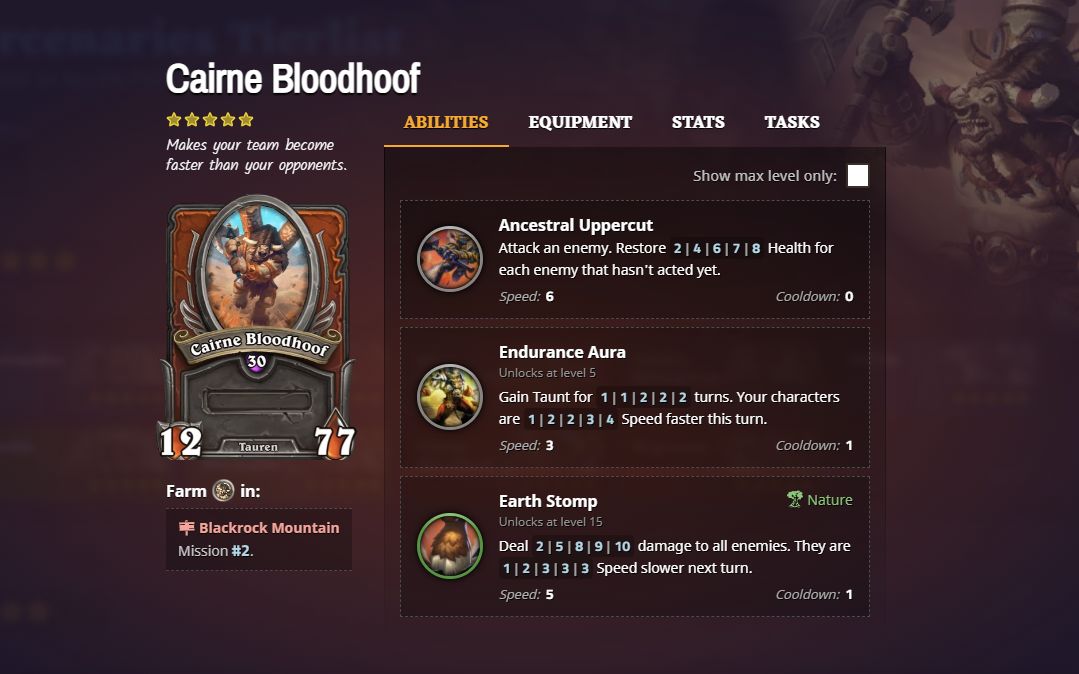
Task: Click the Nature spell school tree icon
Action: 795,499
